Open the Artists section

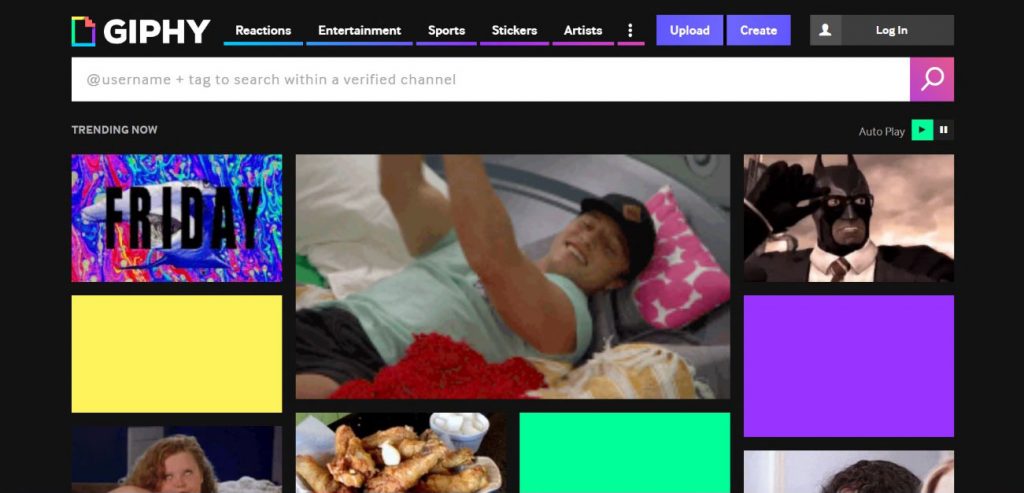click(x=583, y=30)
